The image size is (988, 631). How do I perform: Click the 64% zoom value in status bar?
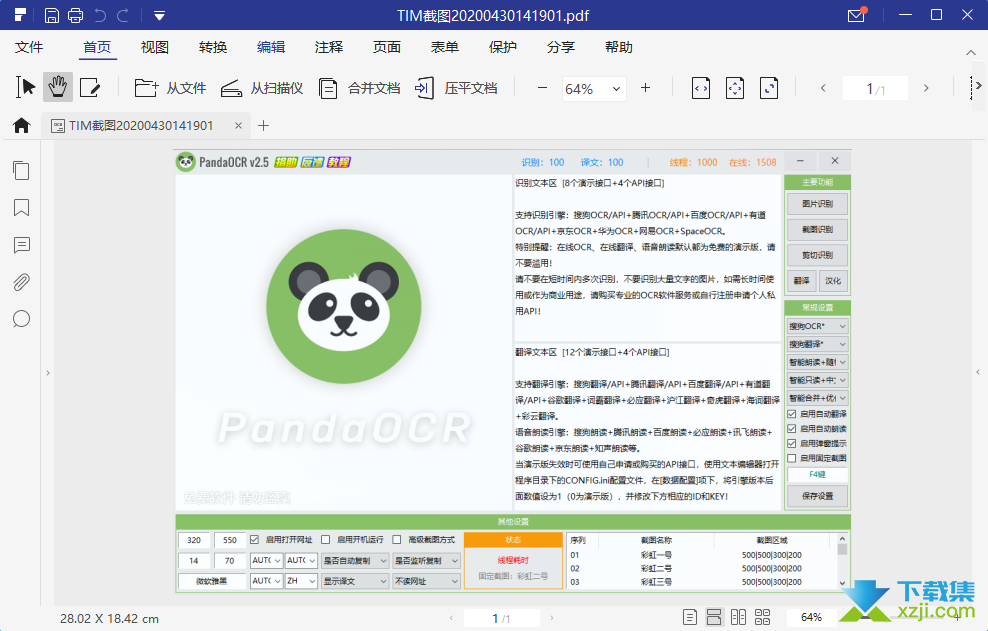(811, 617)
